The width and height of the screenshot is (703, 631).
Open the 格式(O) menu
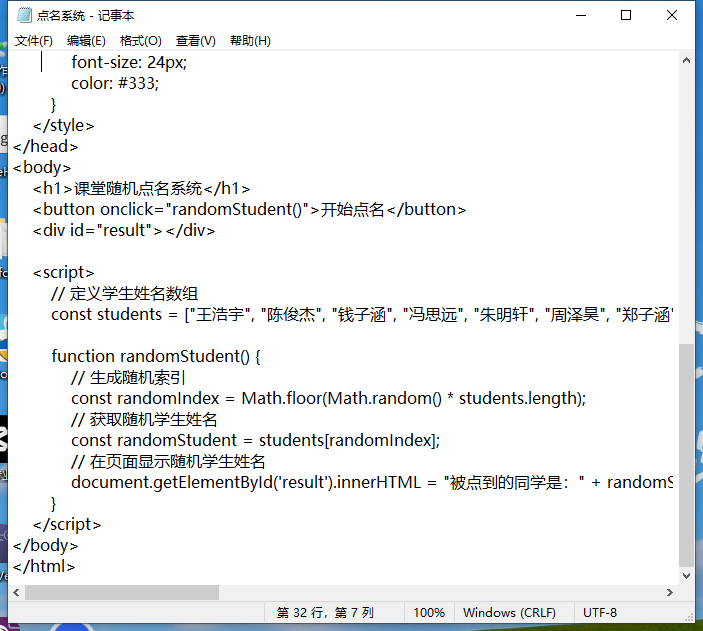(x=140, y=41)
